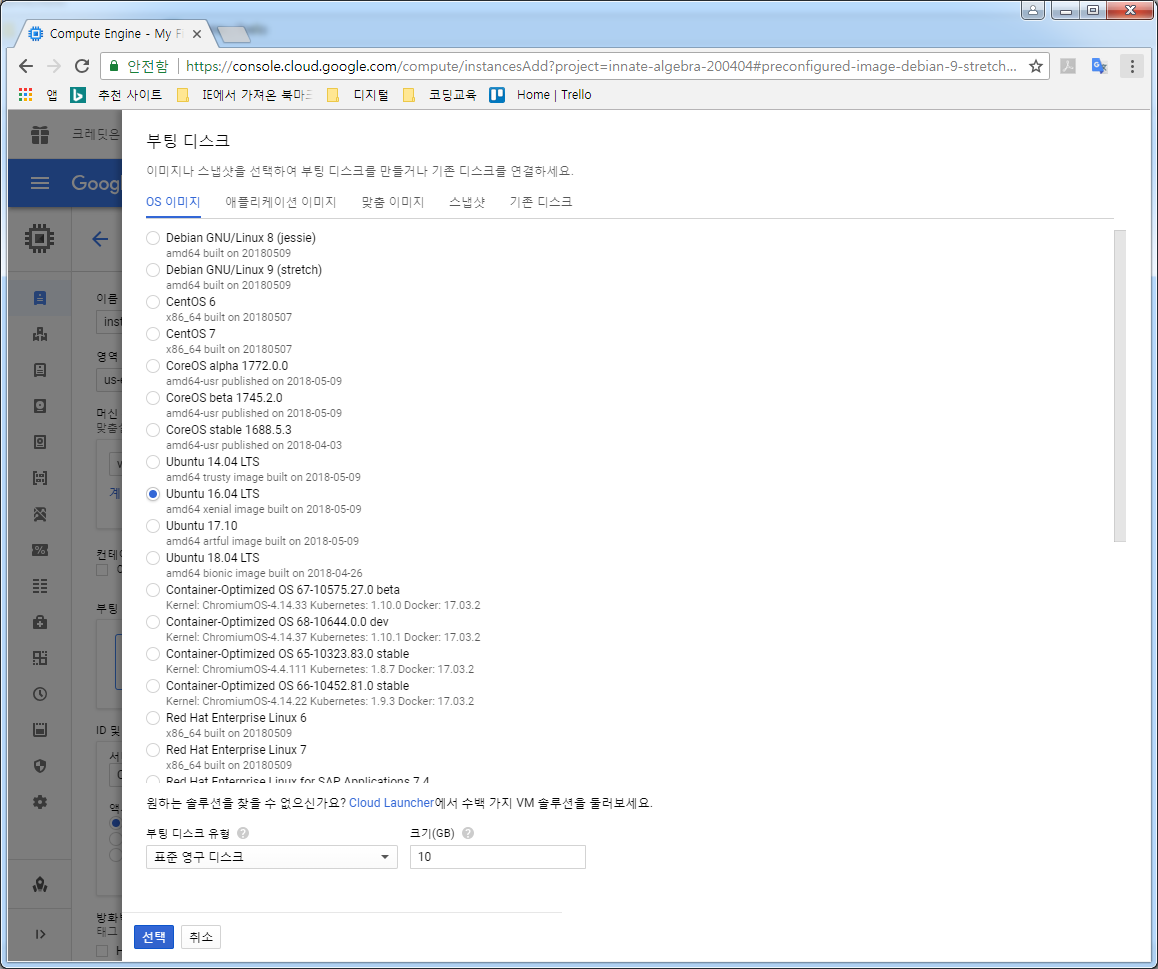Choose CoreOS alpha 1772.0.0 option
Screen dimensions: 1158x969
(x=153, y=366)
